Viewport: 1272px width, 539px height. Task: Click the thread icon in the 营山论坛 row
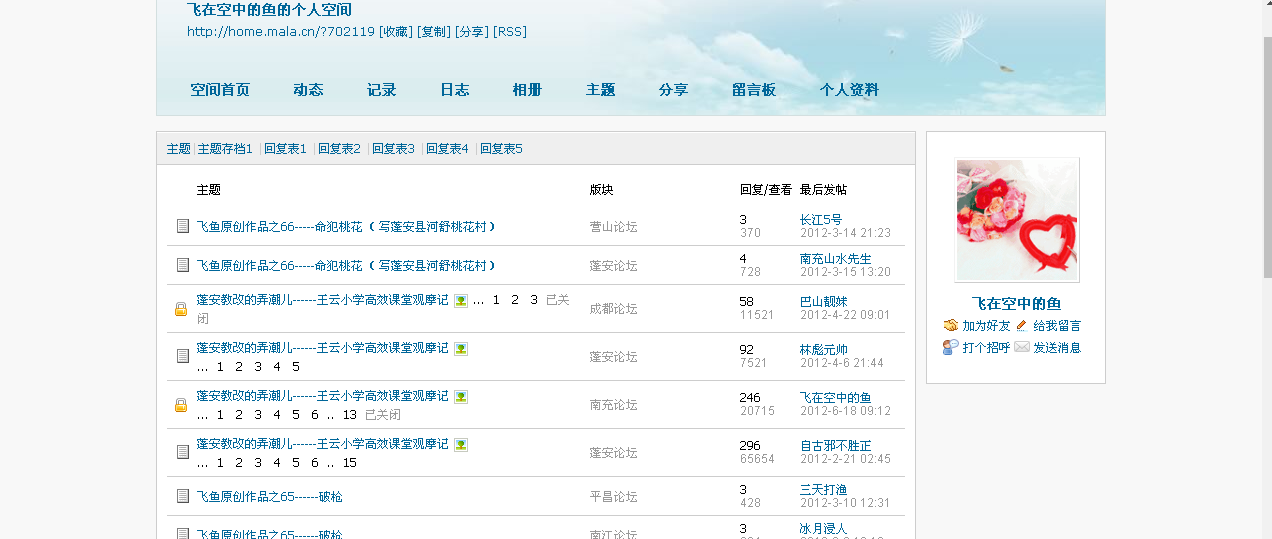182,226
